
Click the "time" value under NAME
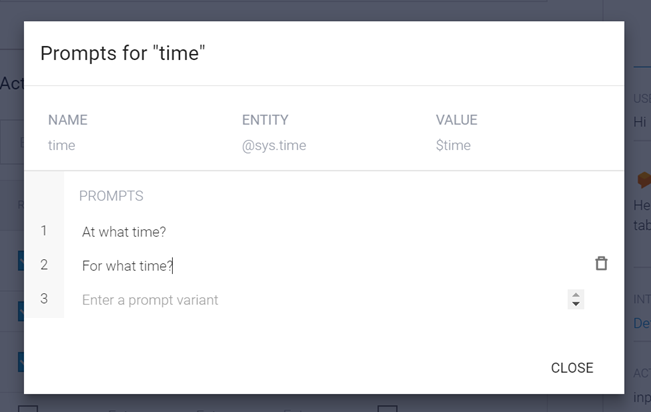click(x=62, y=146)
